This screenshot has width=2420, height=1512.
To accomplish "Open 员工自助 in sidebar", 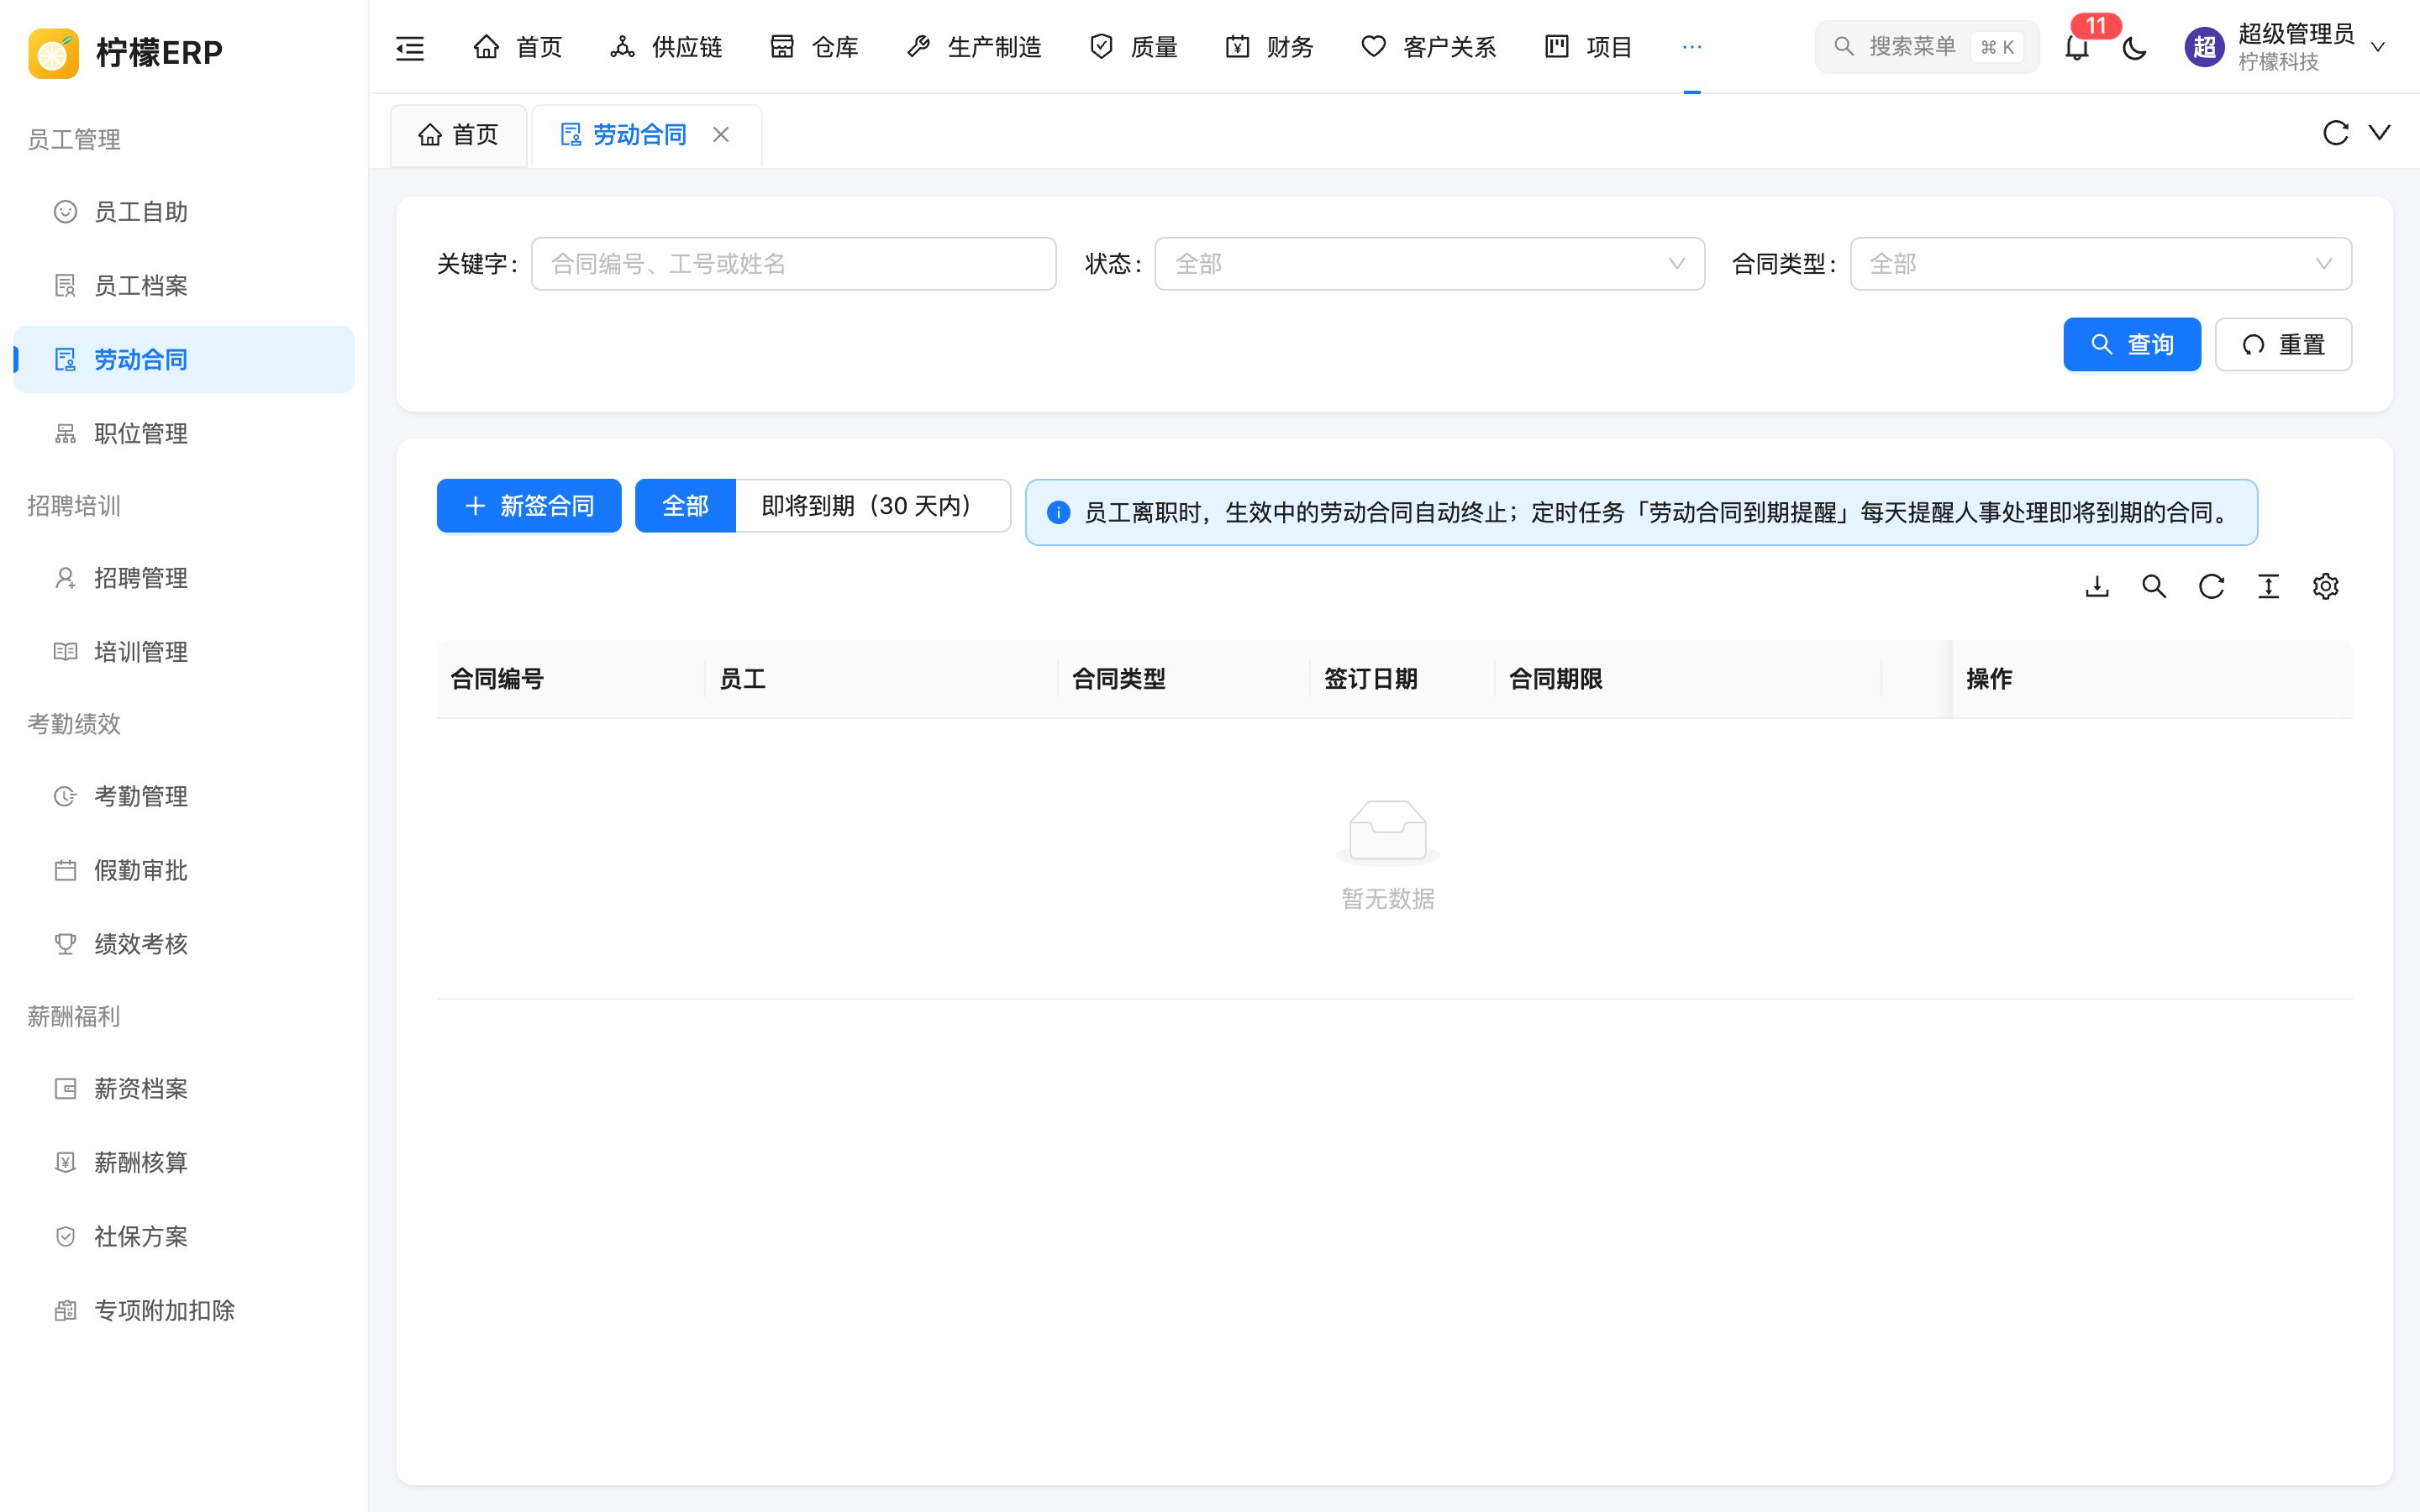I will click(184, 212).
